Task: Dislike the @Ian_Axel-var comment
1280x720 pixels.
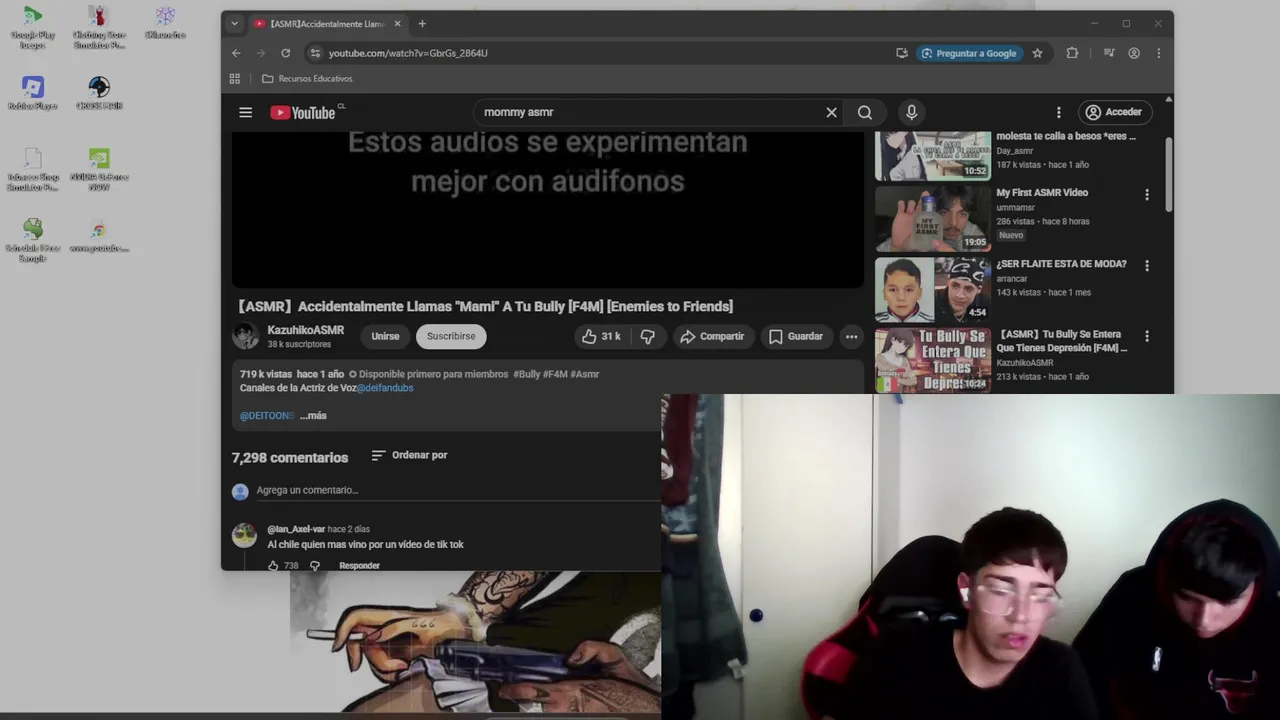Action: coord(314,566)
